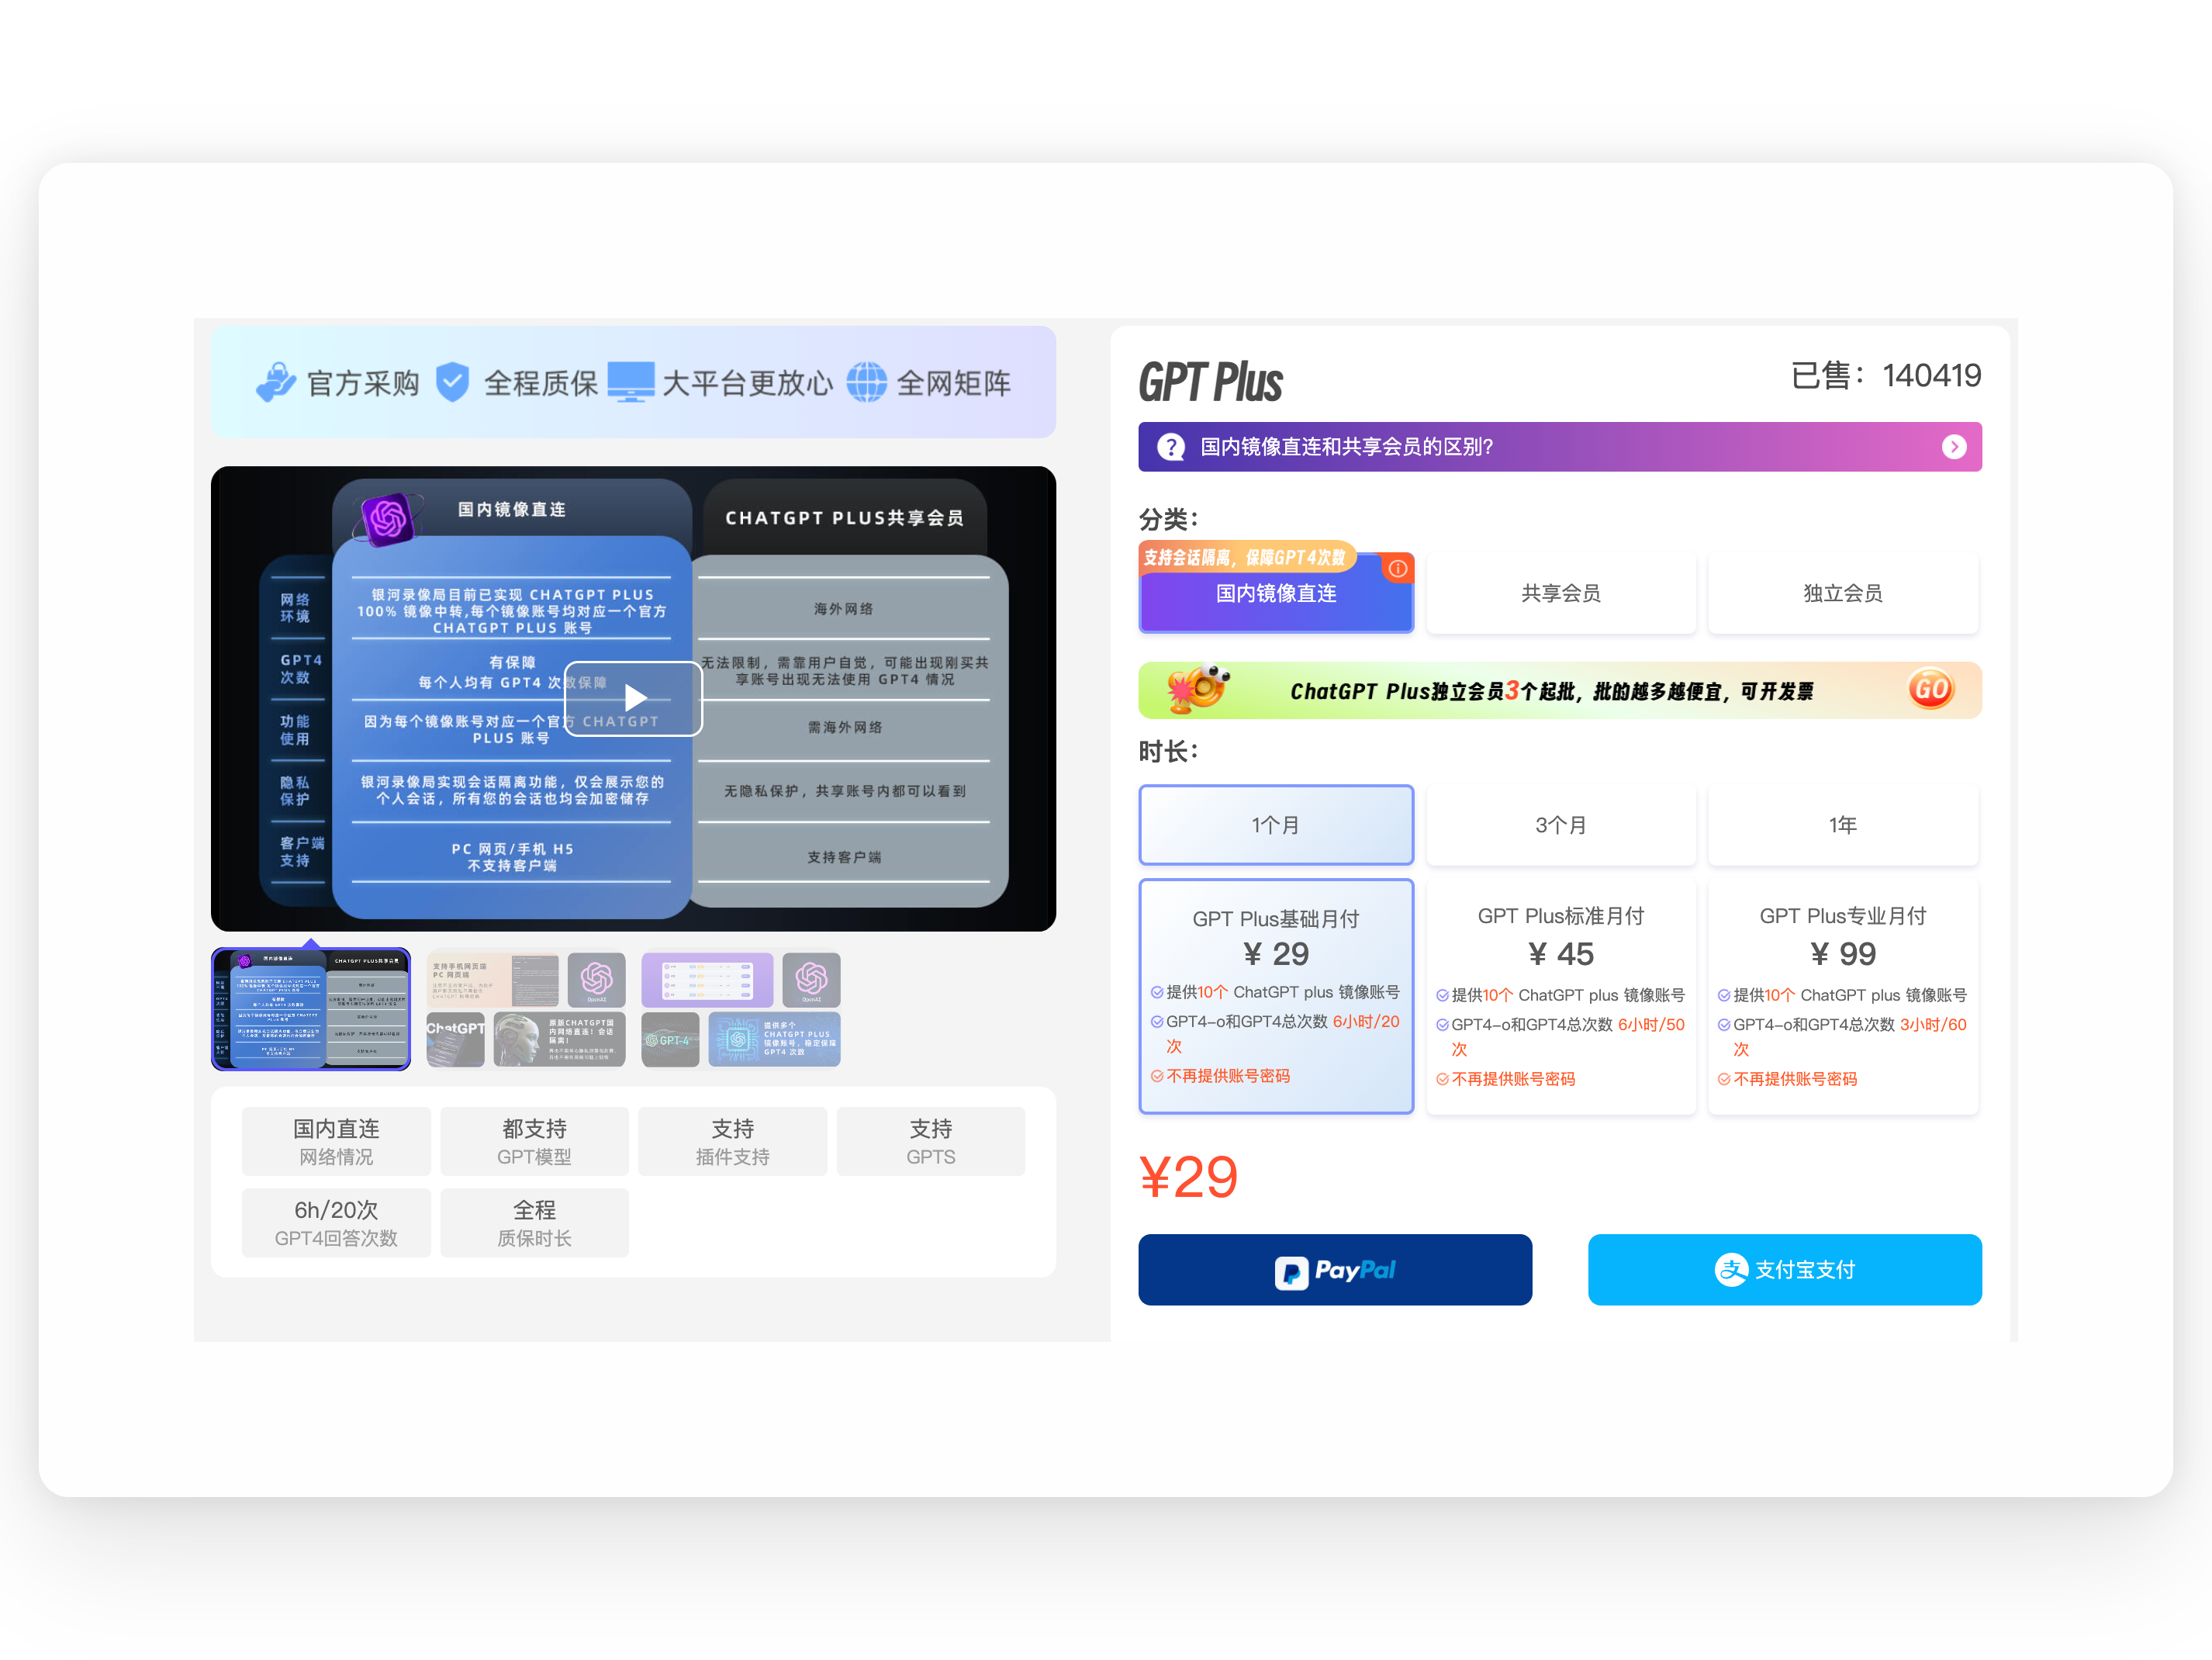Click the purple OpenAI logo in video
The image size is (2212, 1660).
click(388, 519)
